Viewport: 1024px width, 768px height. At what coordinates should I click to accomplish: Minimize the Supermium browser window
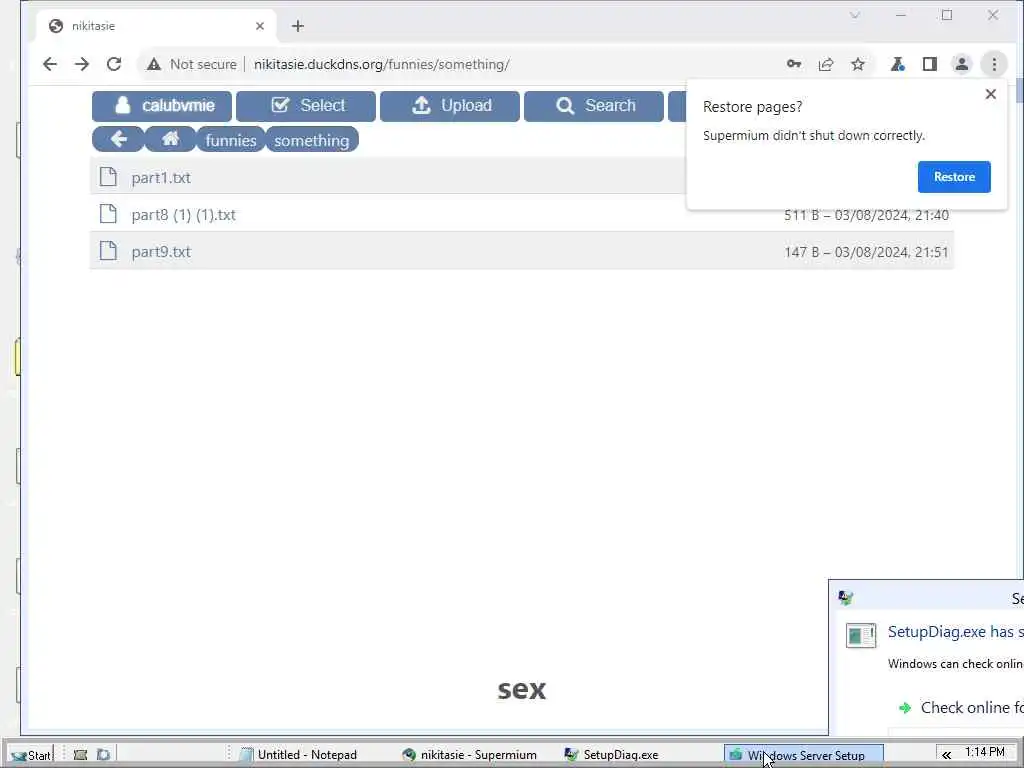(x=901, y=15)
